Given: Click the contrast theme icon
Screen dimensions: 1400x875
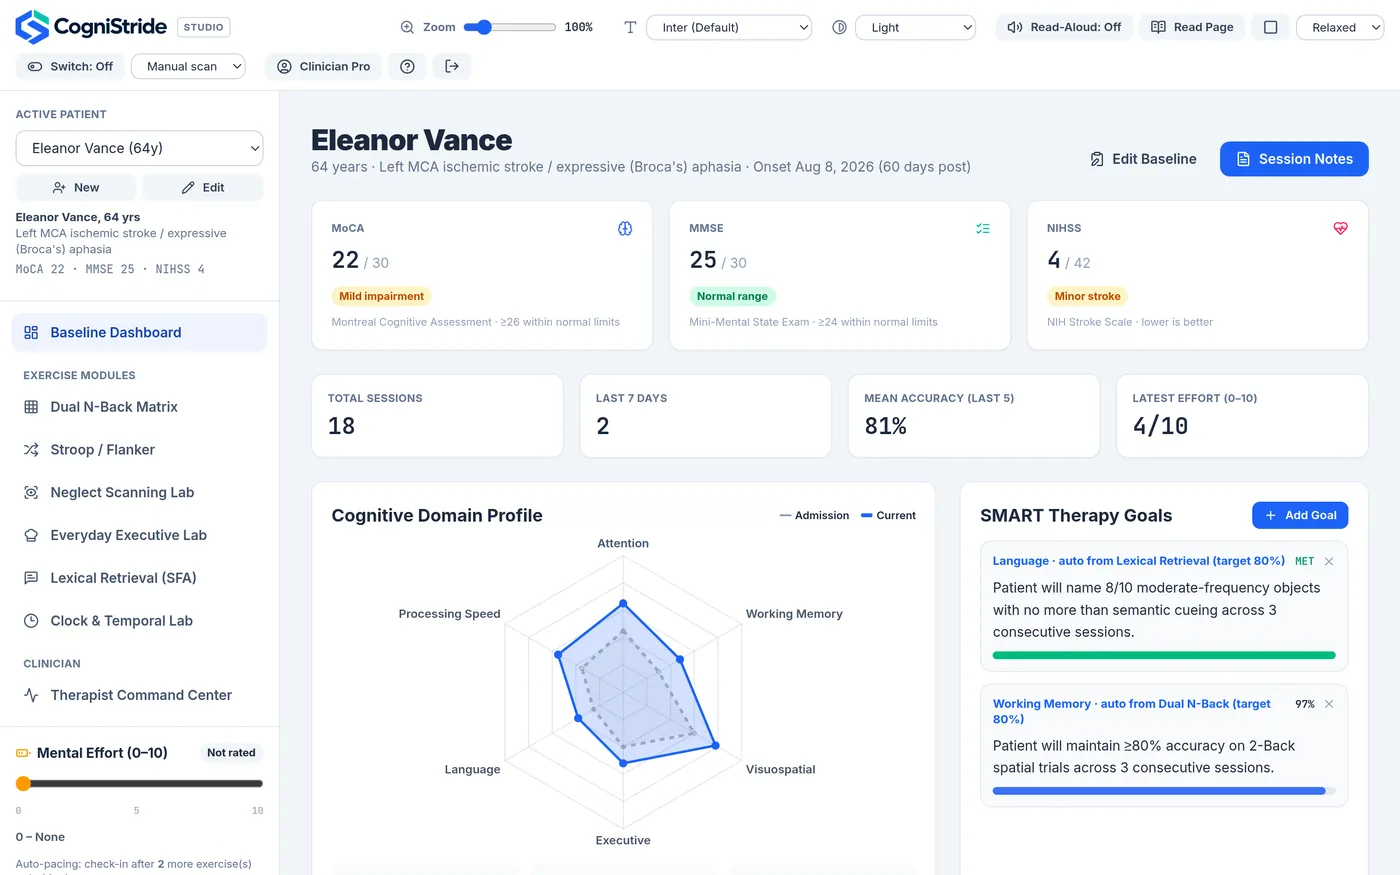Looking at the screenshot, I should pos(840,27).
